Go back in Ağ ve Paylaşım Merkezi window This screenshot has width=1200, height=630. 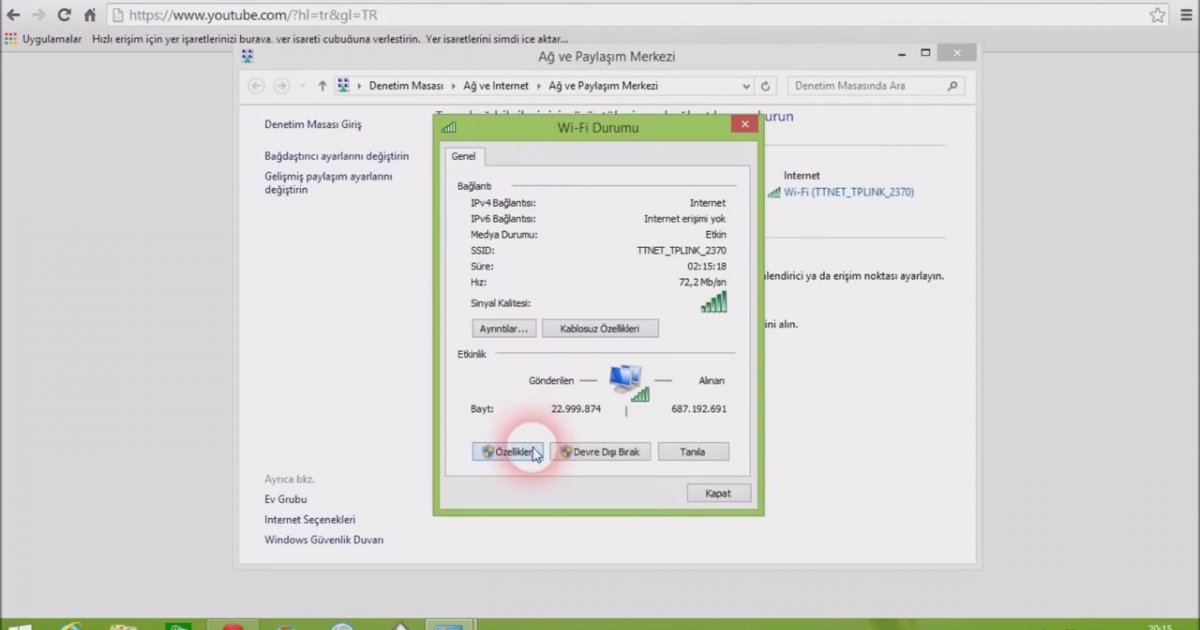tap(257, 86)
